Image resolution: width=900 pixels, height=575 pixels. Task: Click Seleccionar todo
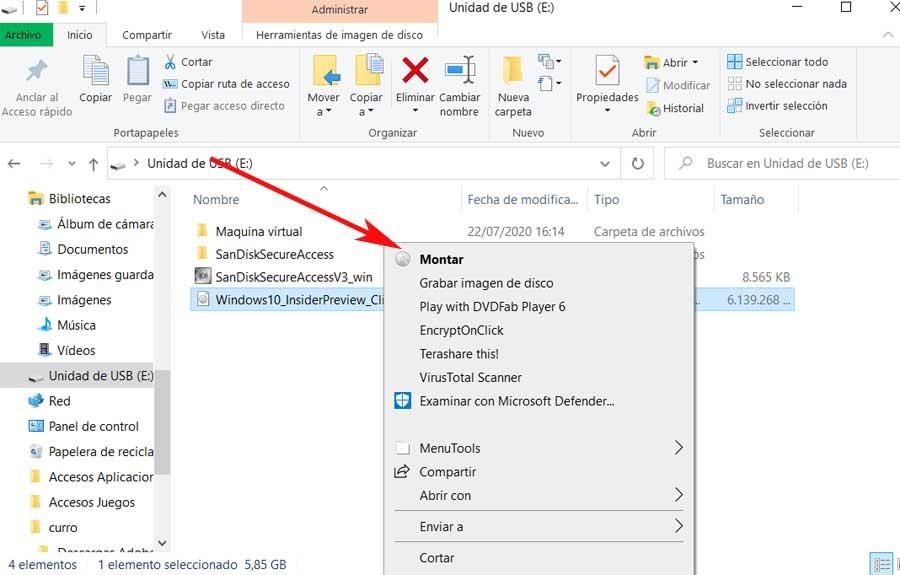778,61
